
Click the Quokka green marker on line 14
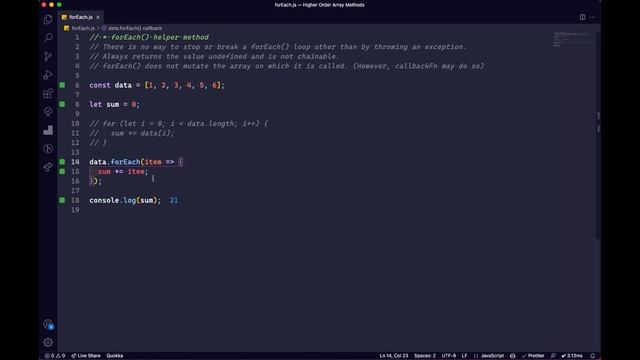[62, 162]
